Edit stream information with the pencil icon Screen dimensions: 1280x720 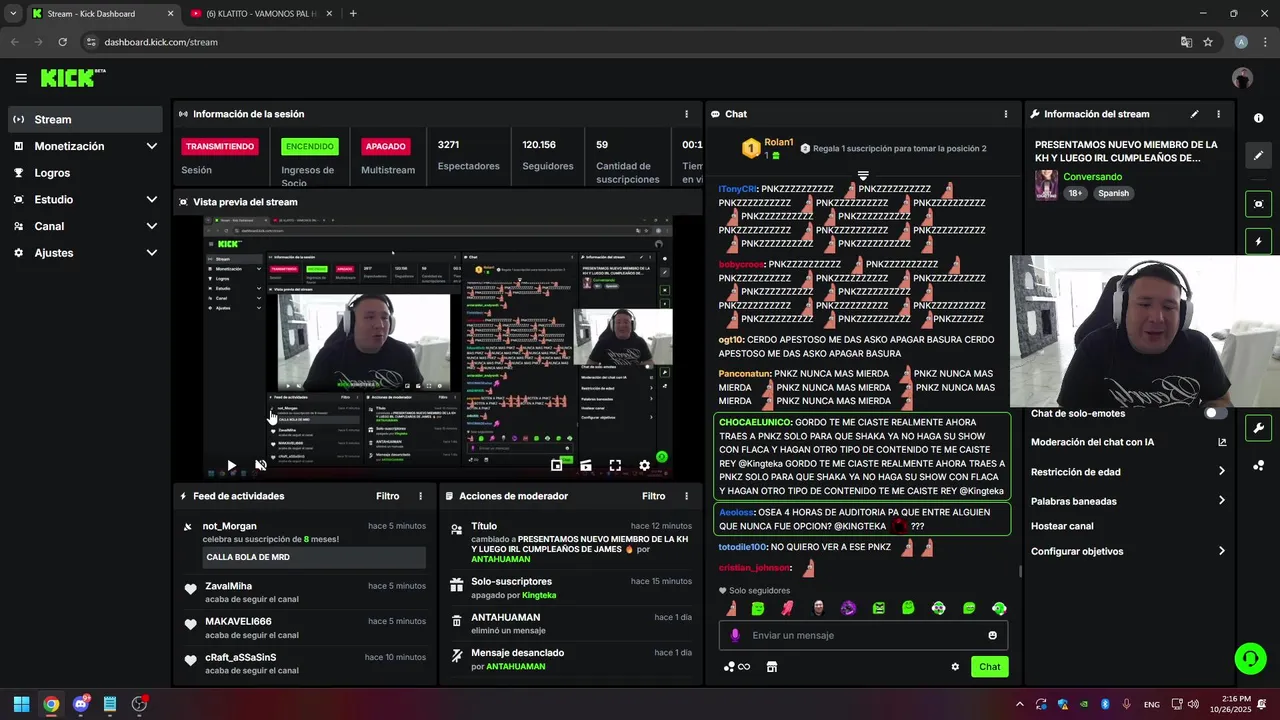[1194, 114]
